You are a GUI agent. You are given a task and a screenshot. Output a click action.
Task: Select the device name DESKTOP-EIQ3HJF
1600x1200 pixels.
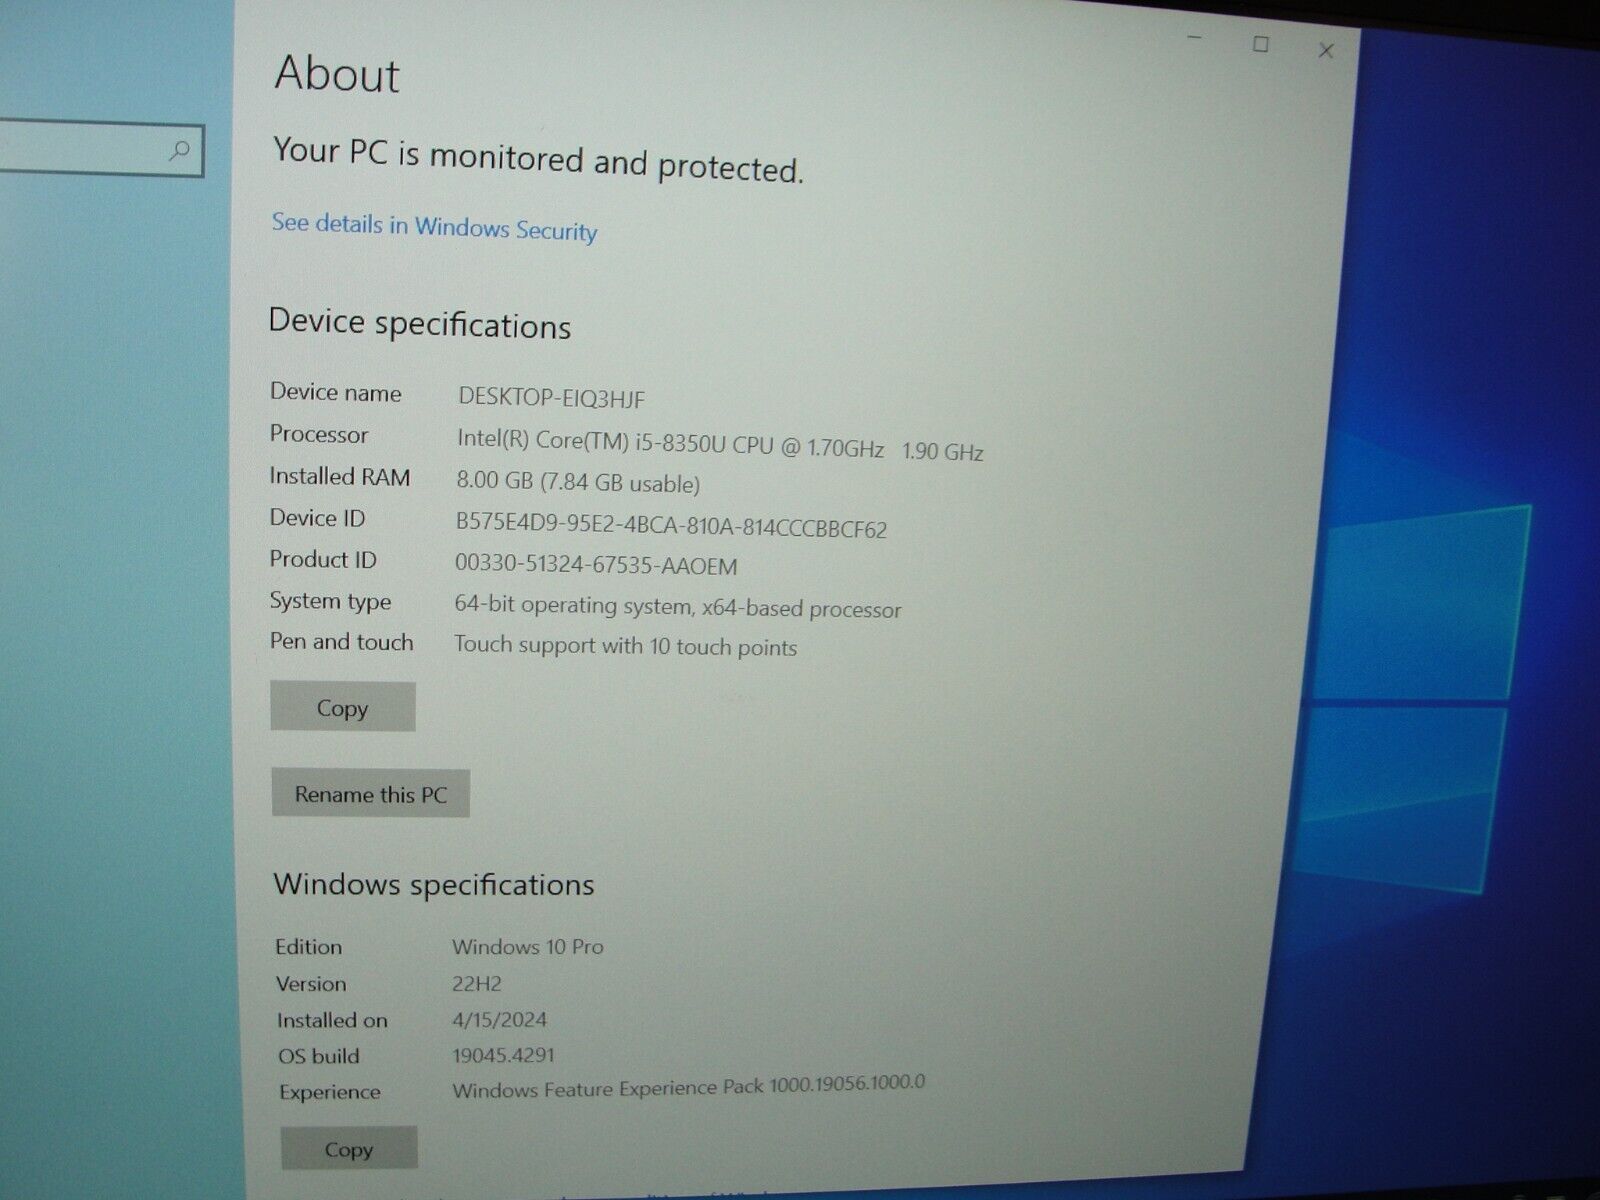[x=552, y=397]
